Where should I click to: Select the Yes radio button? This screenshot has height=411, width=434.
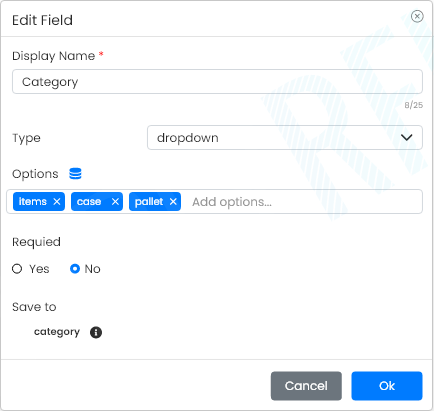coord(17,269)
